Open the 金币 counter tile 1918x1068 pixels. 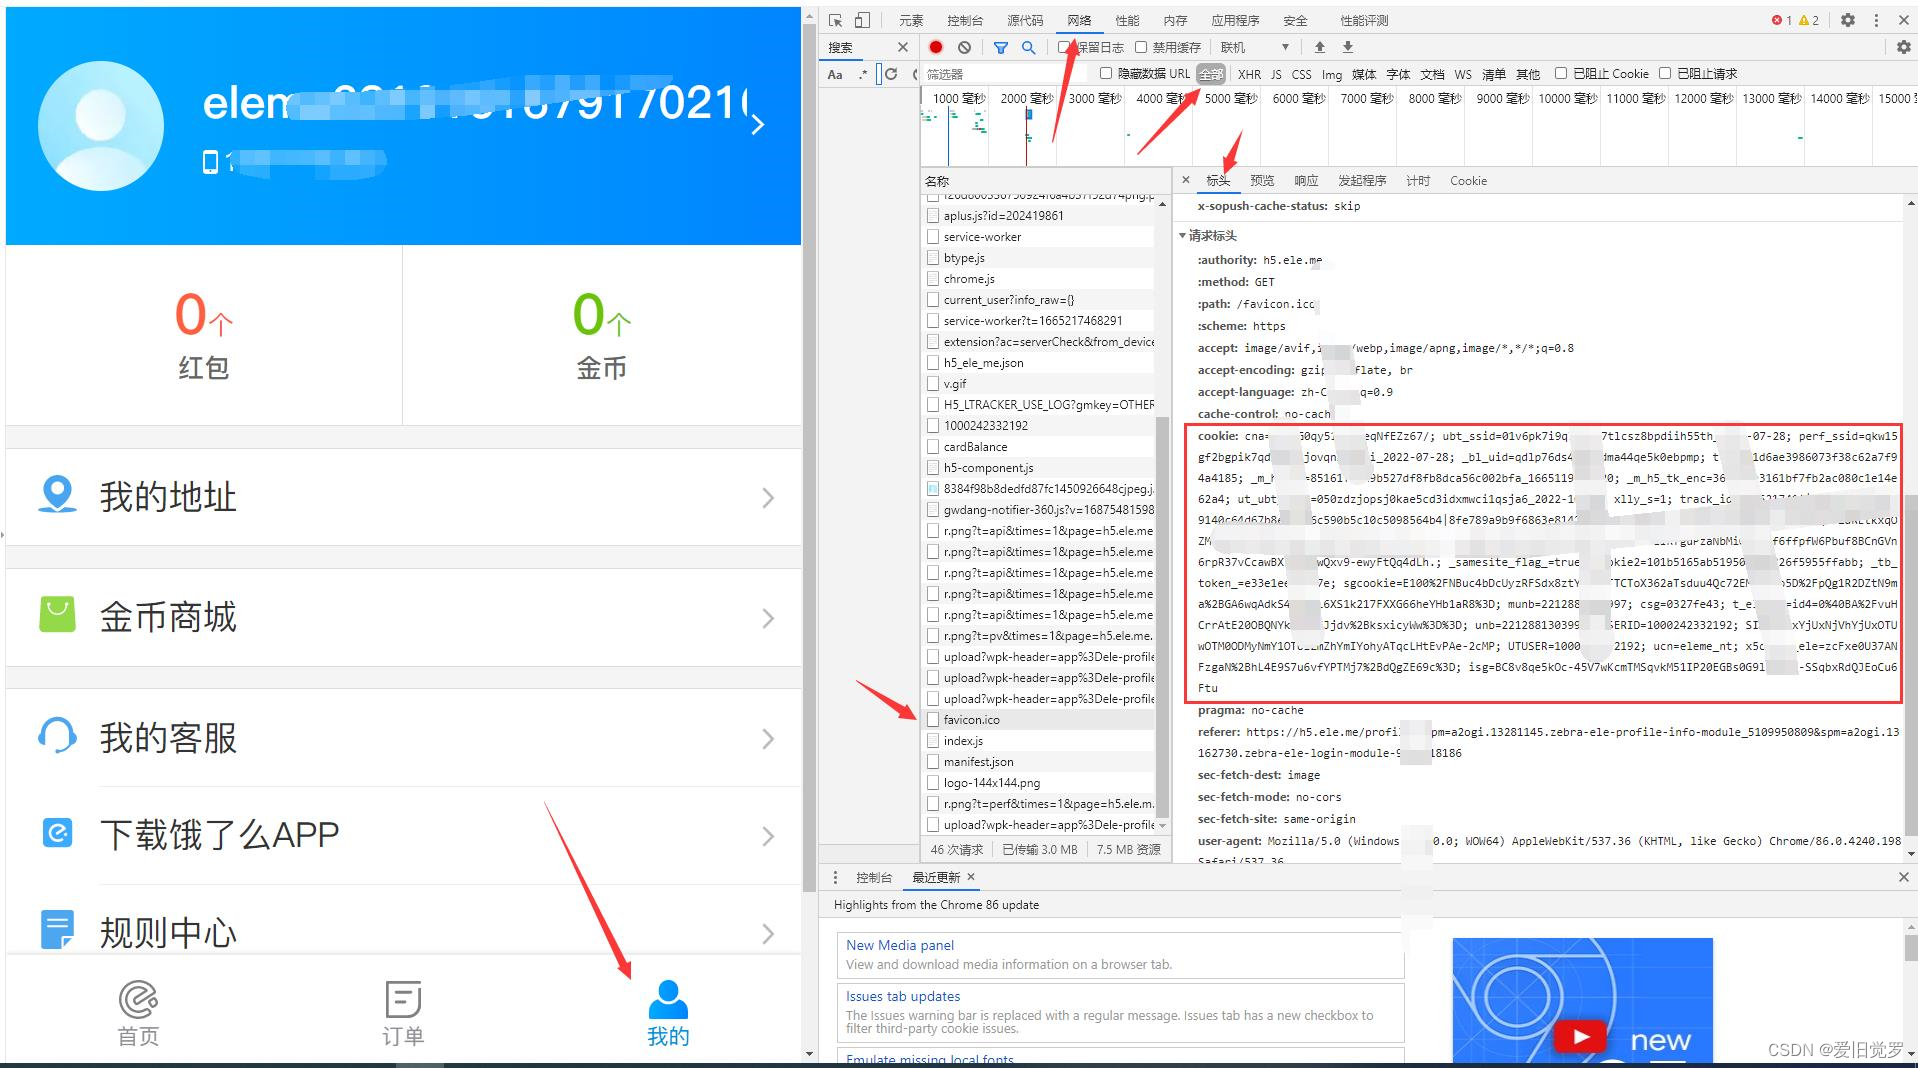click(x=602, y=334)
